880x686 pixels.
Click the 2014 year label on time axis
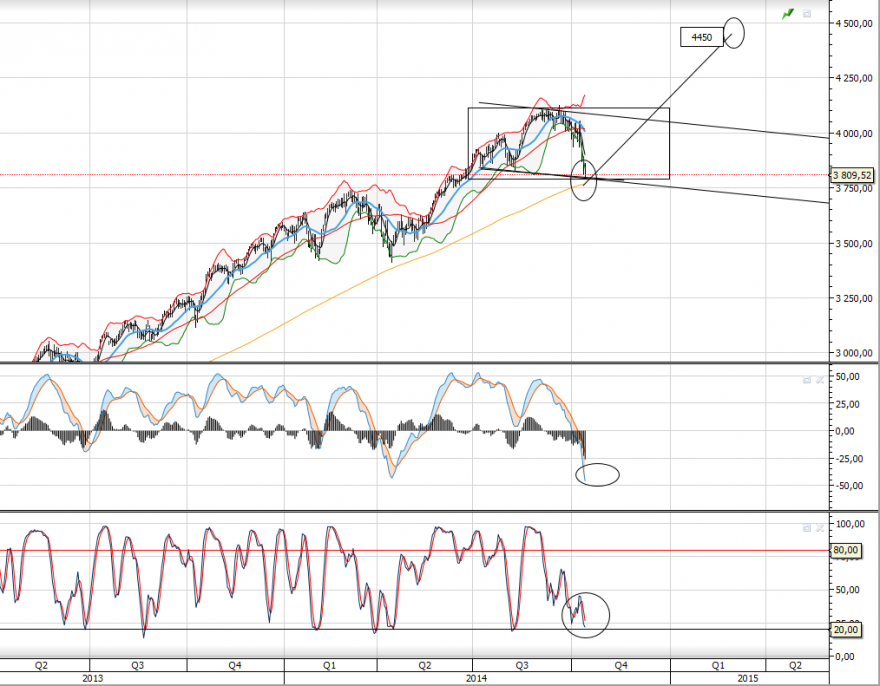(476, 678)
